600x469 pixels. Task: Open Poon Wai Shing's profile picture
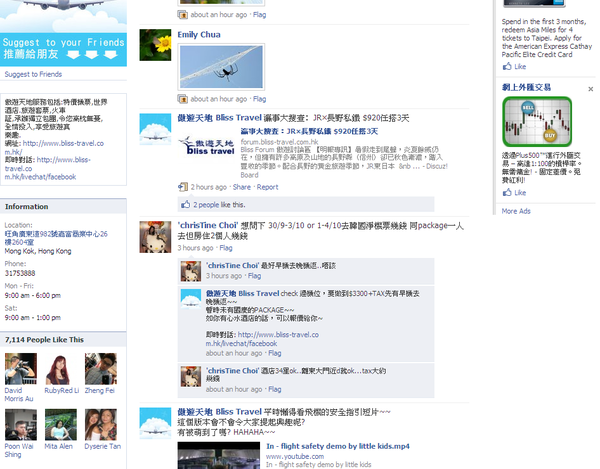pos(20,424)
